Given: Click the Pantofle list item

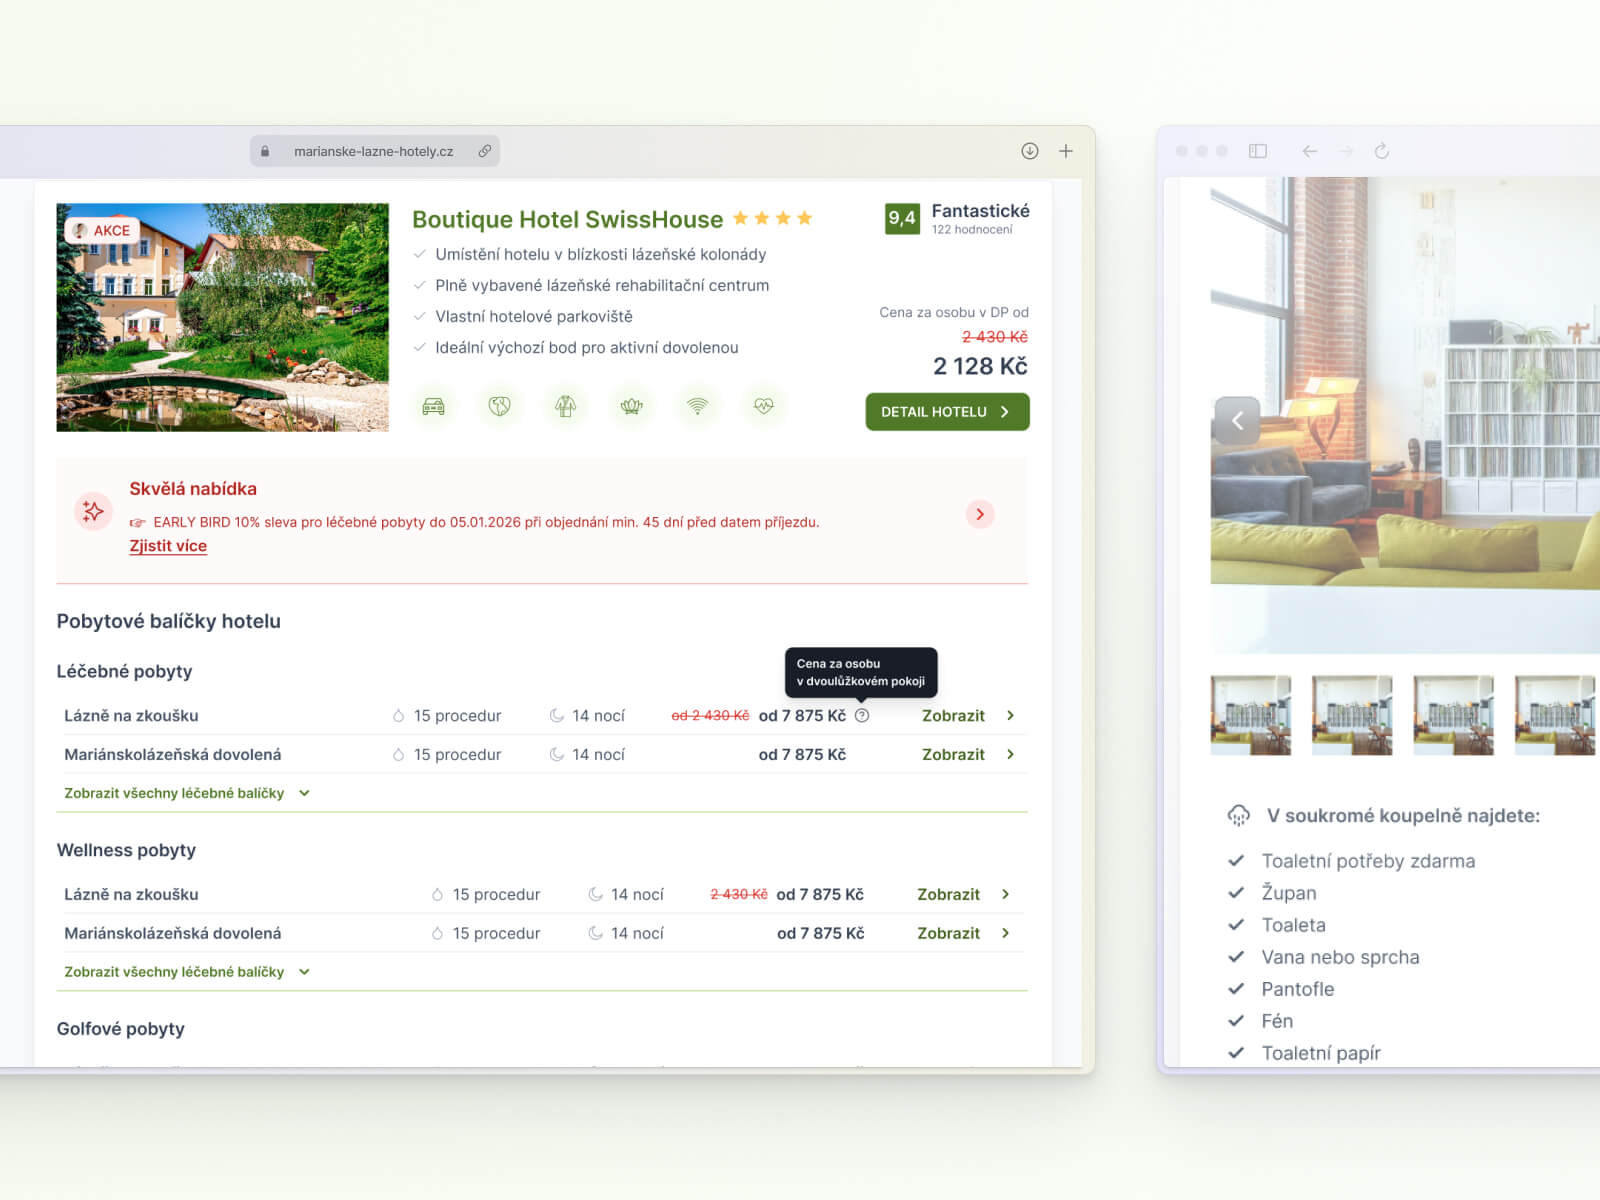Looking at the screenshot, I should point(1297,989).
